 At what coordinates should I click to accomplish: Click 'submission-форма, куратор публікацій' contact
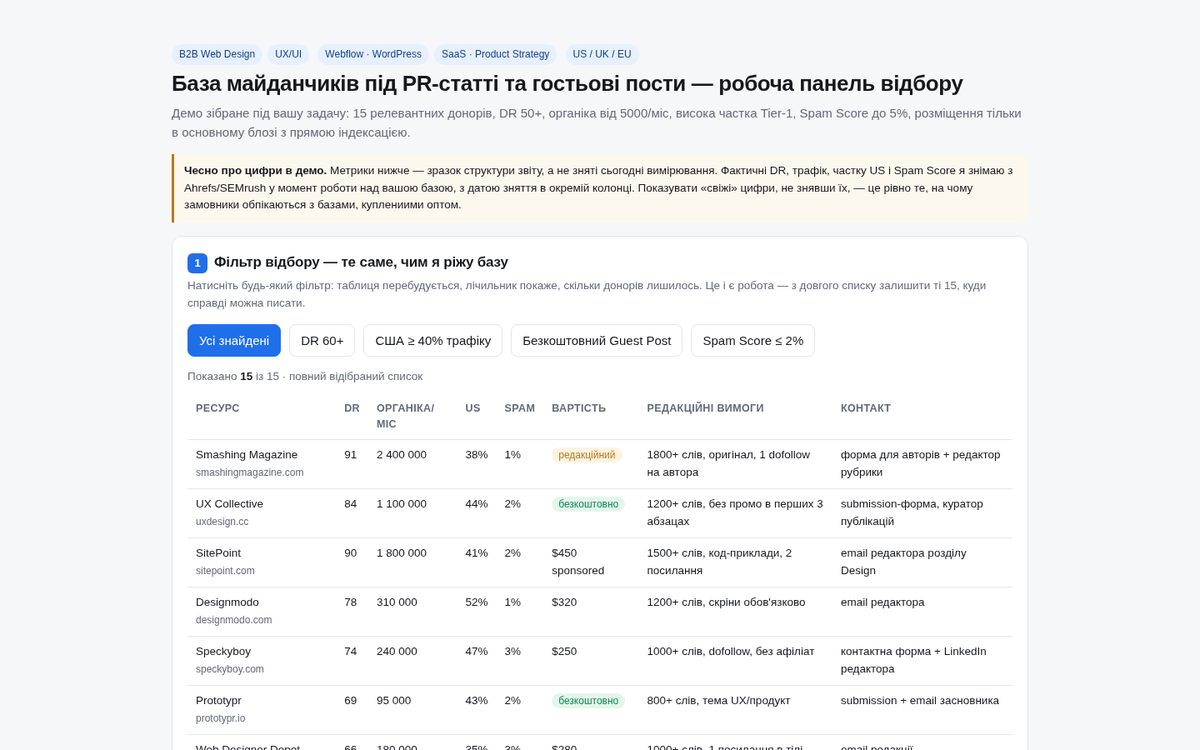click(x=912, y=512)
